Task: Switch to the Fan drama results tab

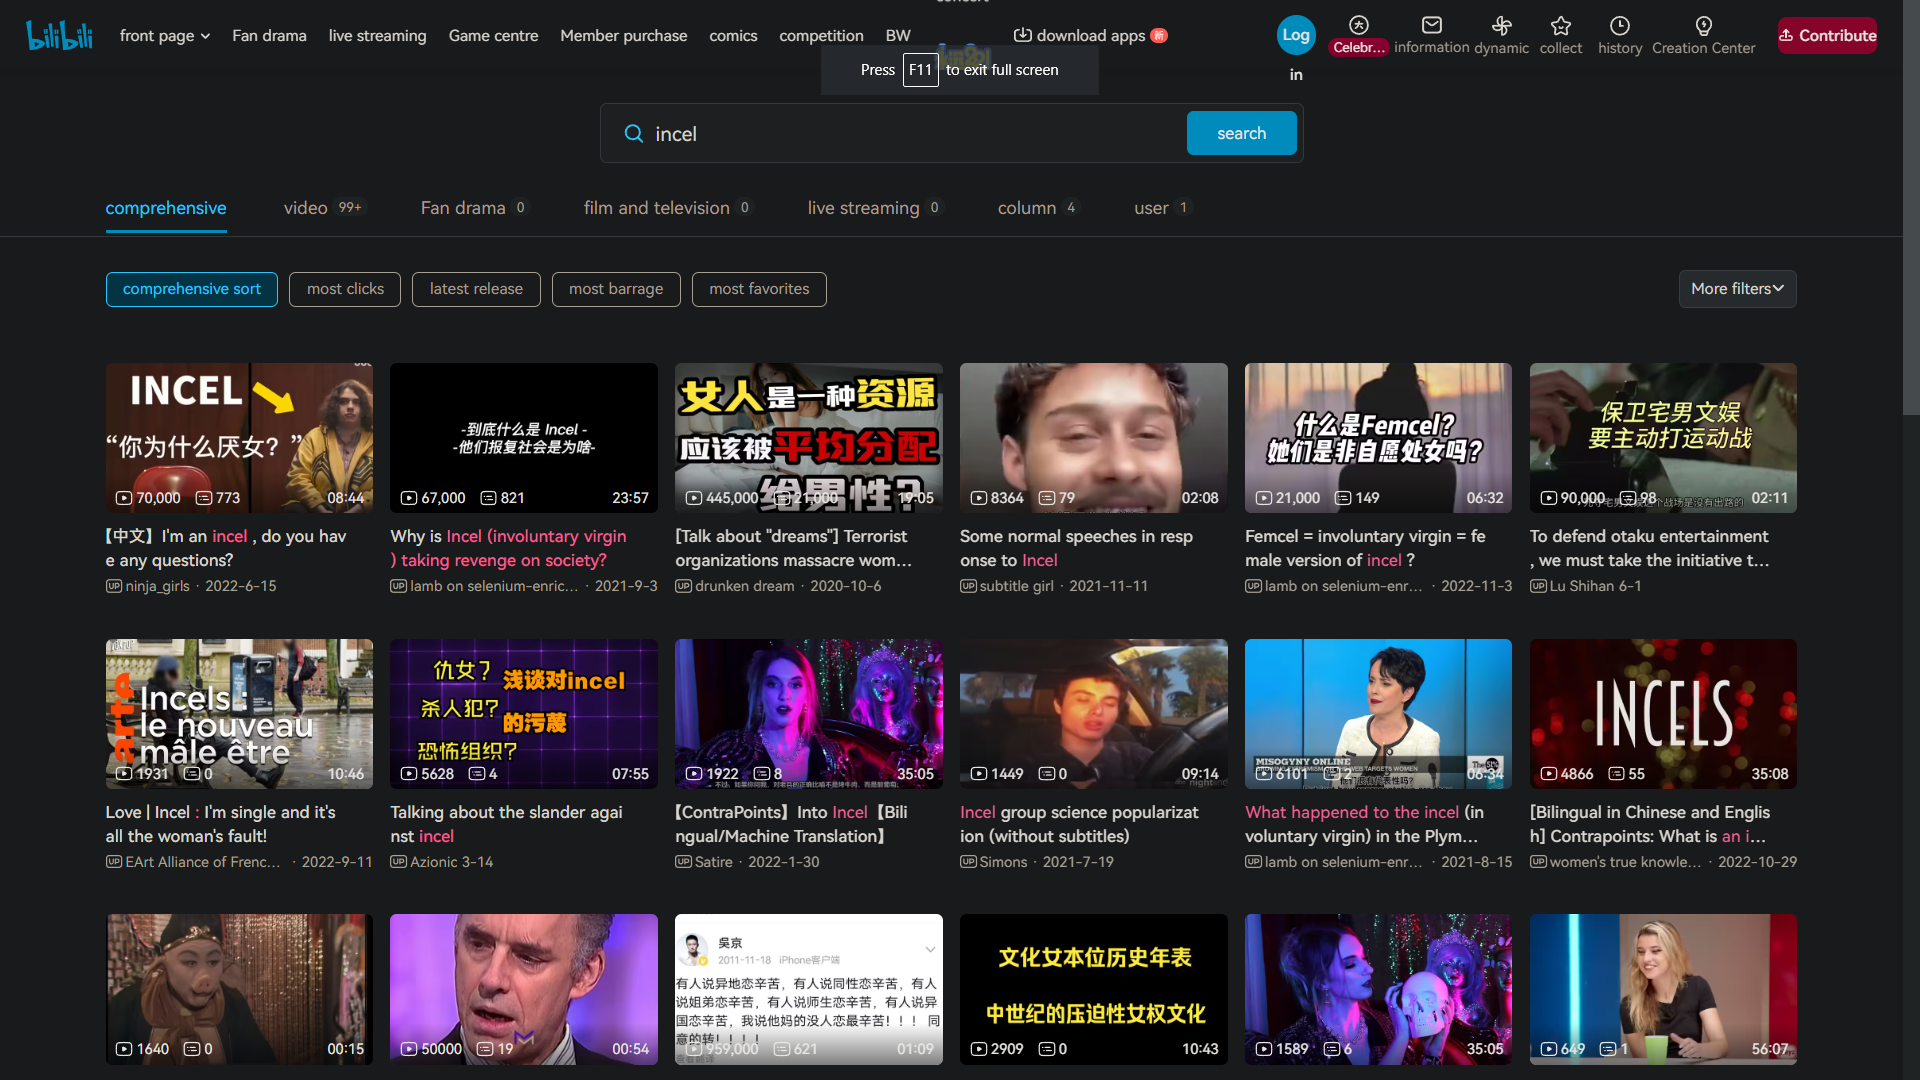Action: pyautogui.click(x=473, y=208)
